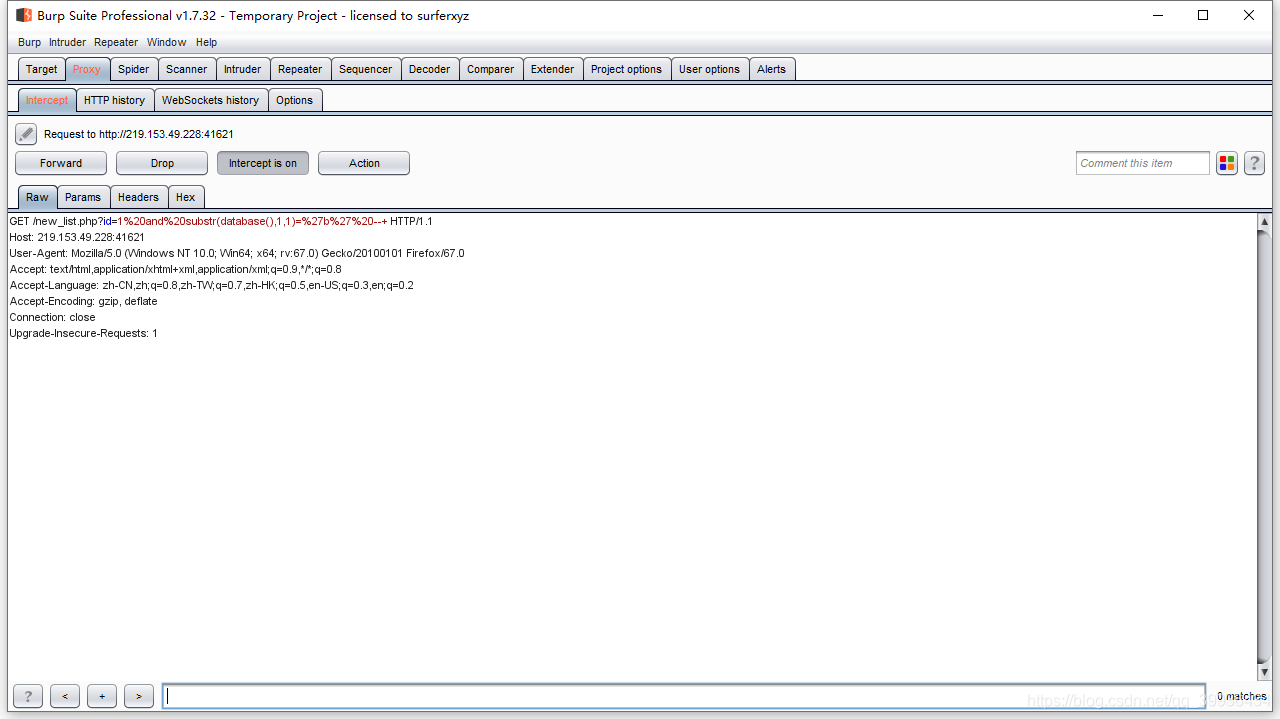Switch to the Hex view tab
1280x719 pixels.
tap(186, 197)
